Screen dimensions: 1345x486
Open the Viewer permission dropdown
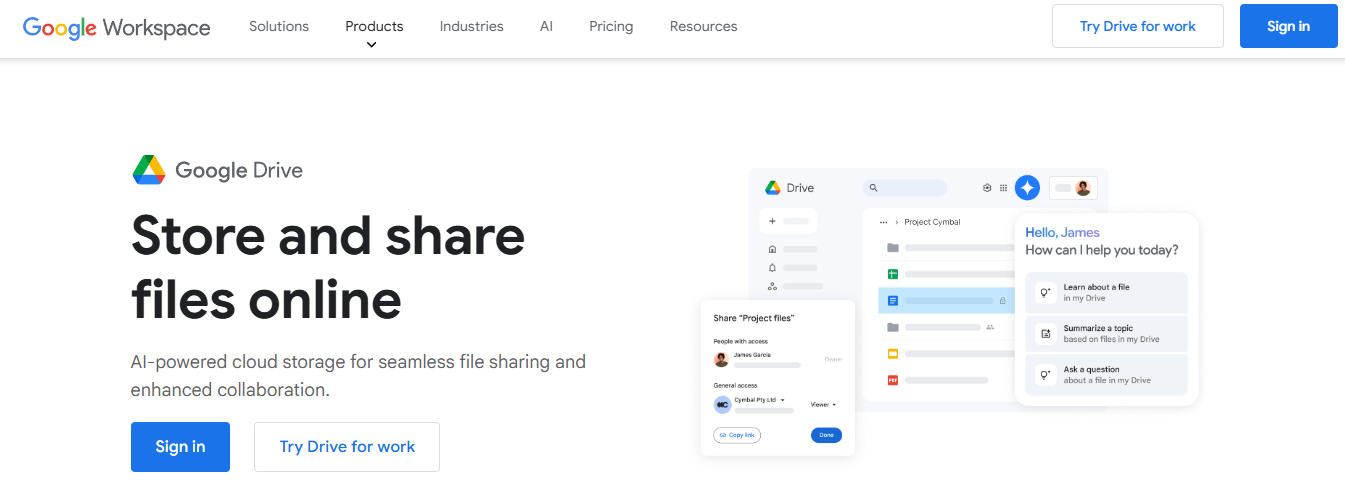(823, 404)
